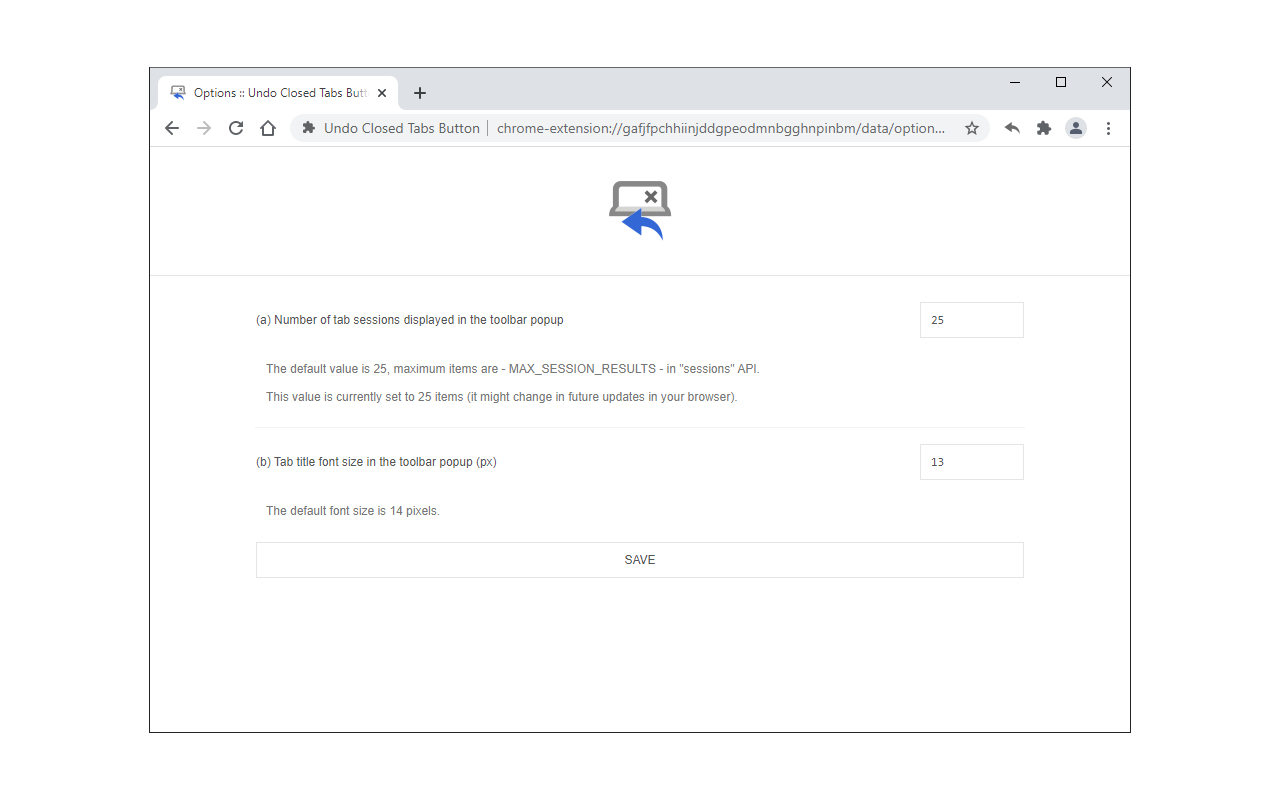Screen dimensions: 1280x800
Task: Click the tab favicon in the browser tab
Action: tap(177, 92)
